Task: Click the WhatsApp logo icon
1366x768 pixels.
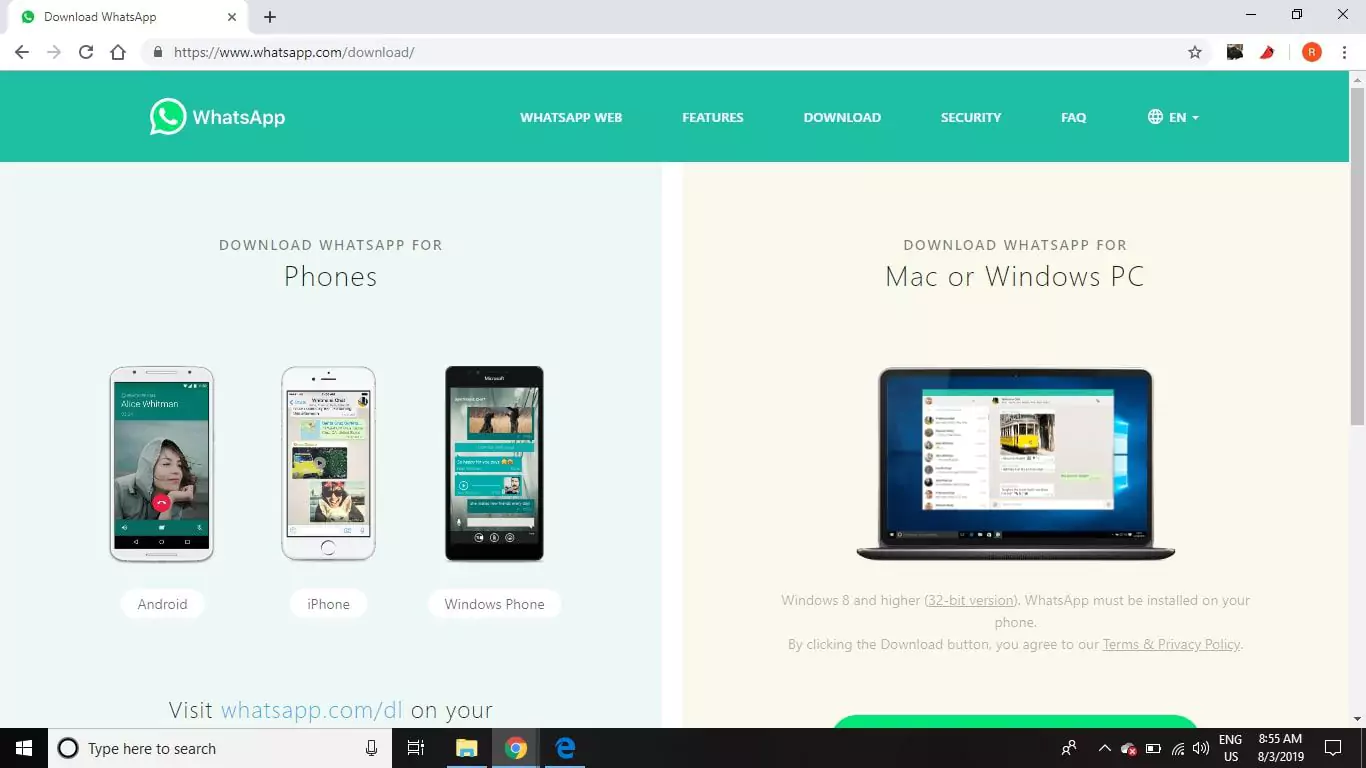Action: point(166,116)
